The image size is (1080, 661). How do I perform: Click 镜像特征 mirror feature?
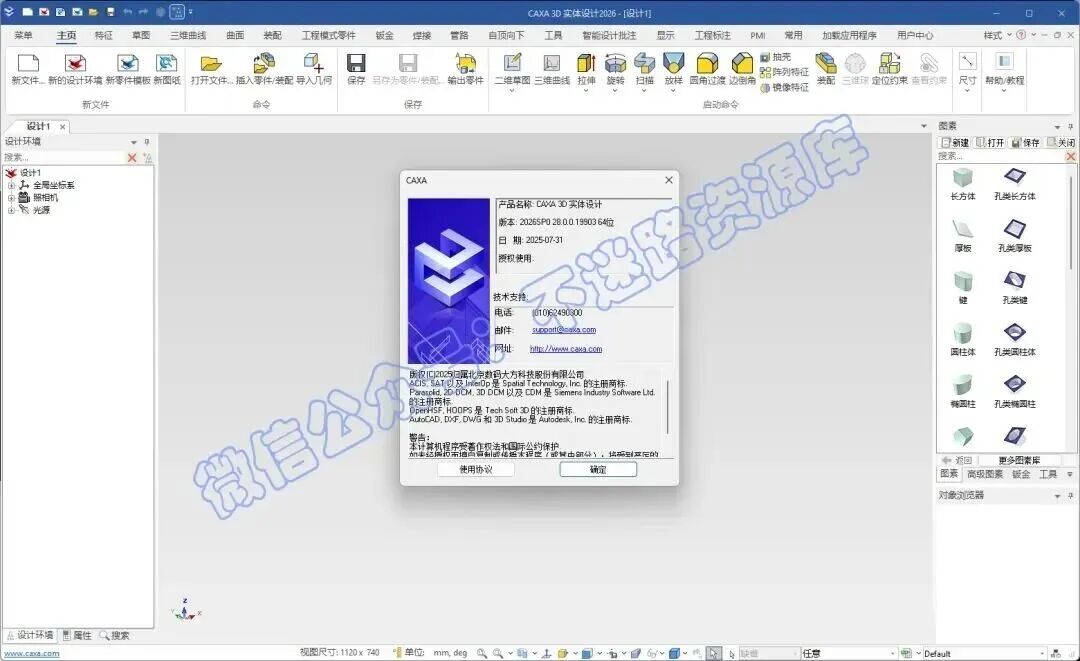coord(785,87)
